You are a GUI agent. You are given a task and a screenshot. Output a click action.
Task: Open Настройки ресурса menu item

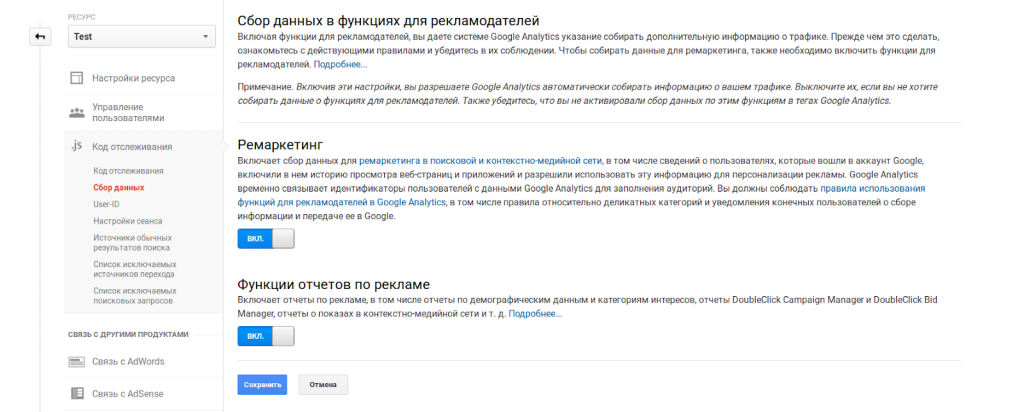pos(133,78)
